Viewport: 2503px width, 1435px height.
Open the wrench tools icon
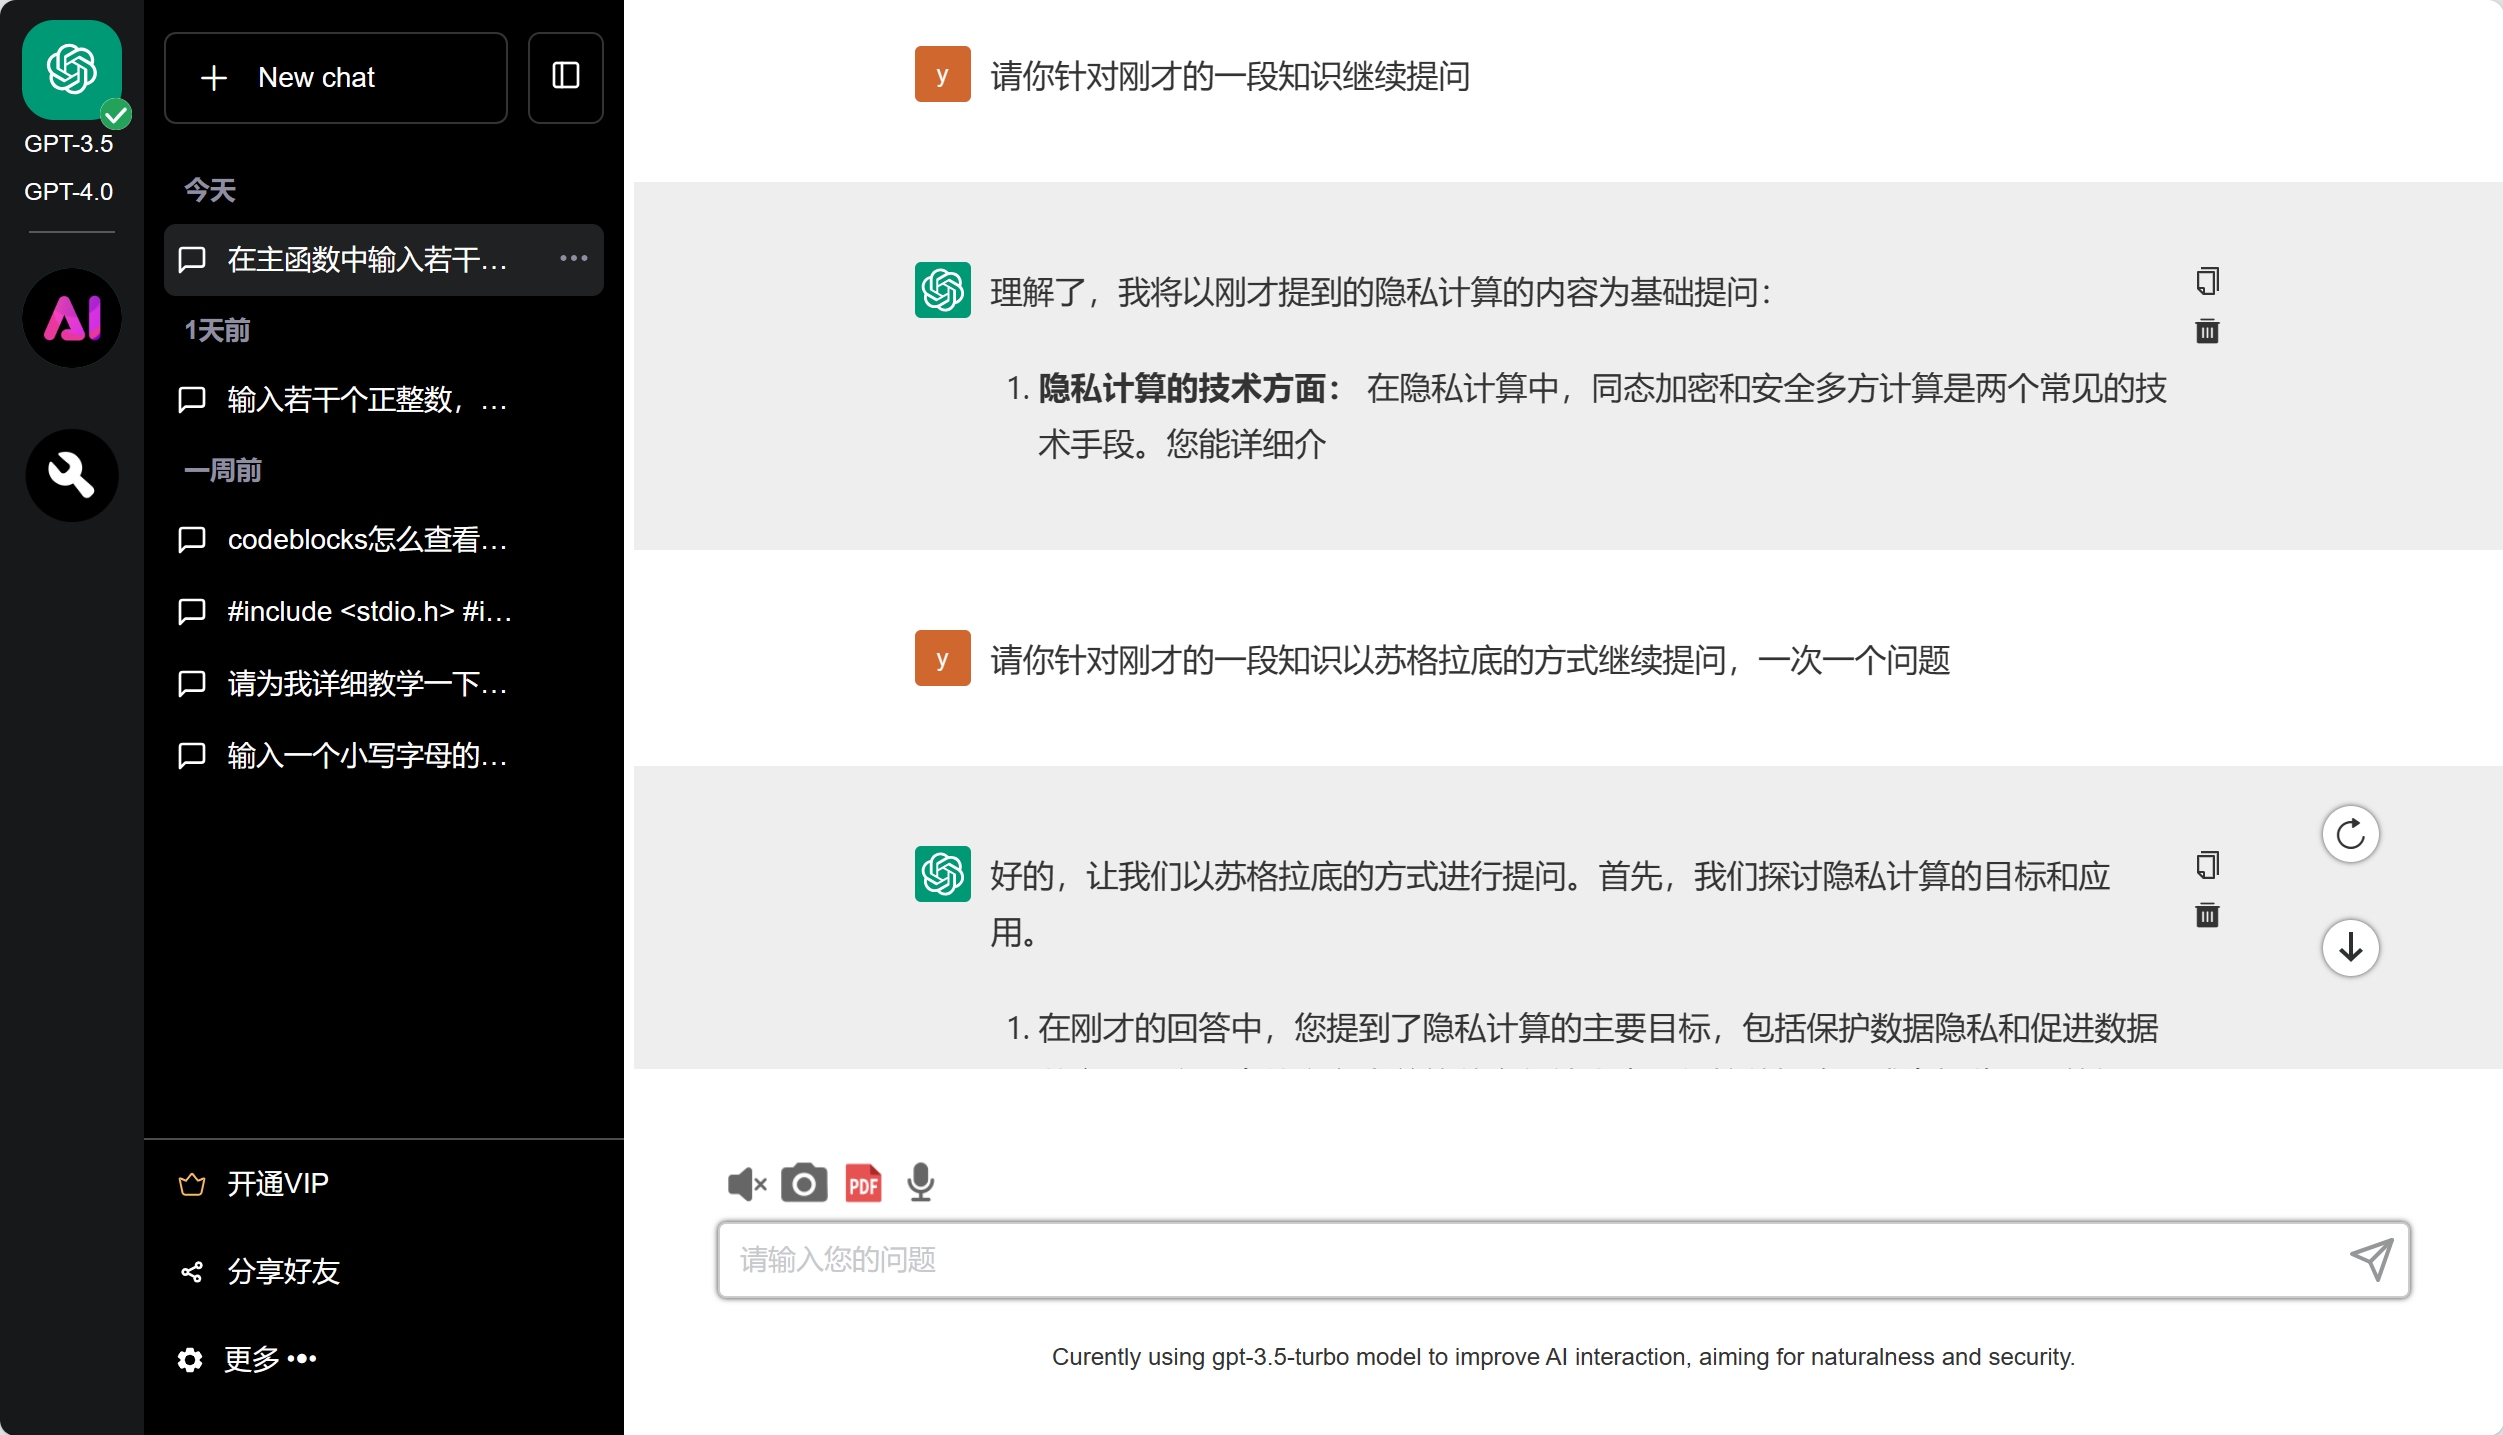point(72,475)
